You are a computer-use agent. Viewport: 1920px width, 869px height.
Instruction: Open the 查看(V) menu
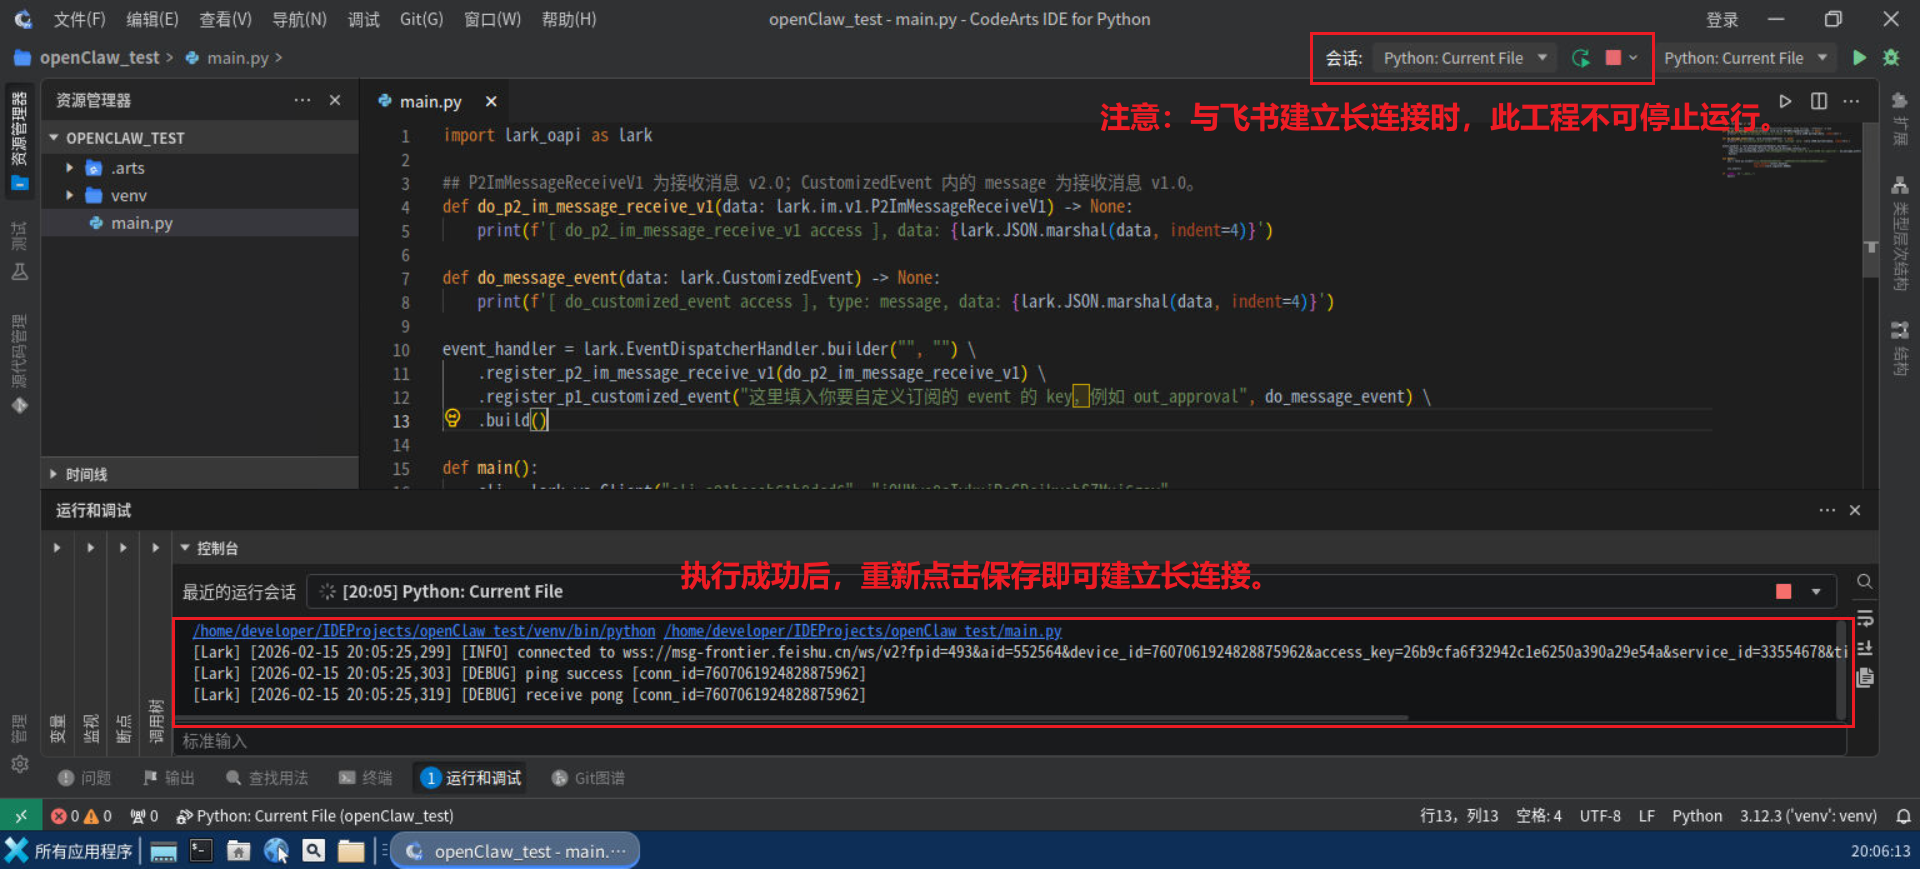[x=225, y=19]
